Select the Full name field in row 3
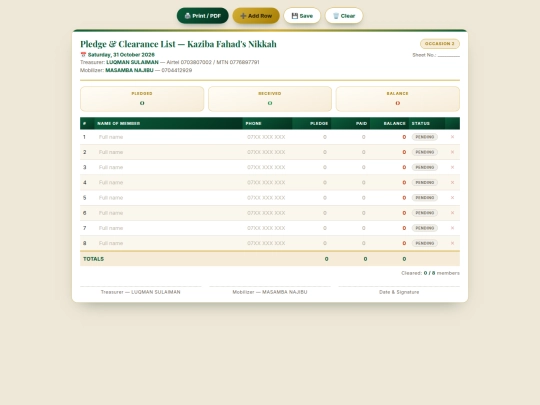Viewport: 540px width, 405px height. pyautogui.click(x=169, y=167)
